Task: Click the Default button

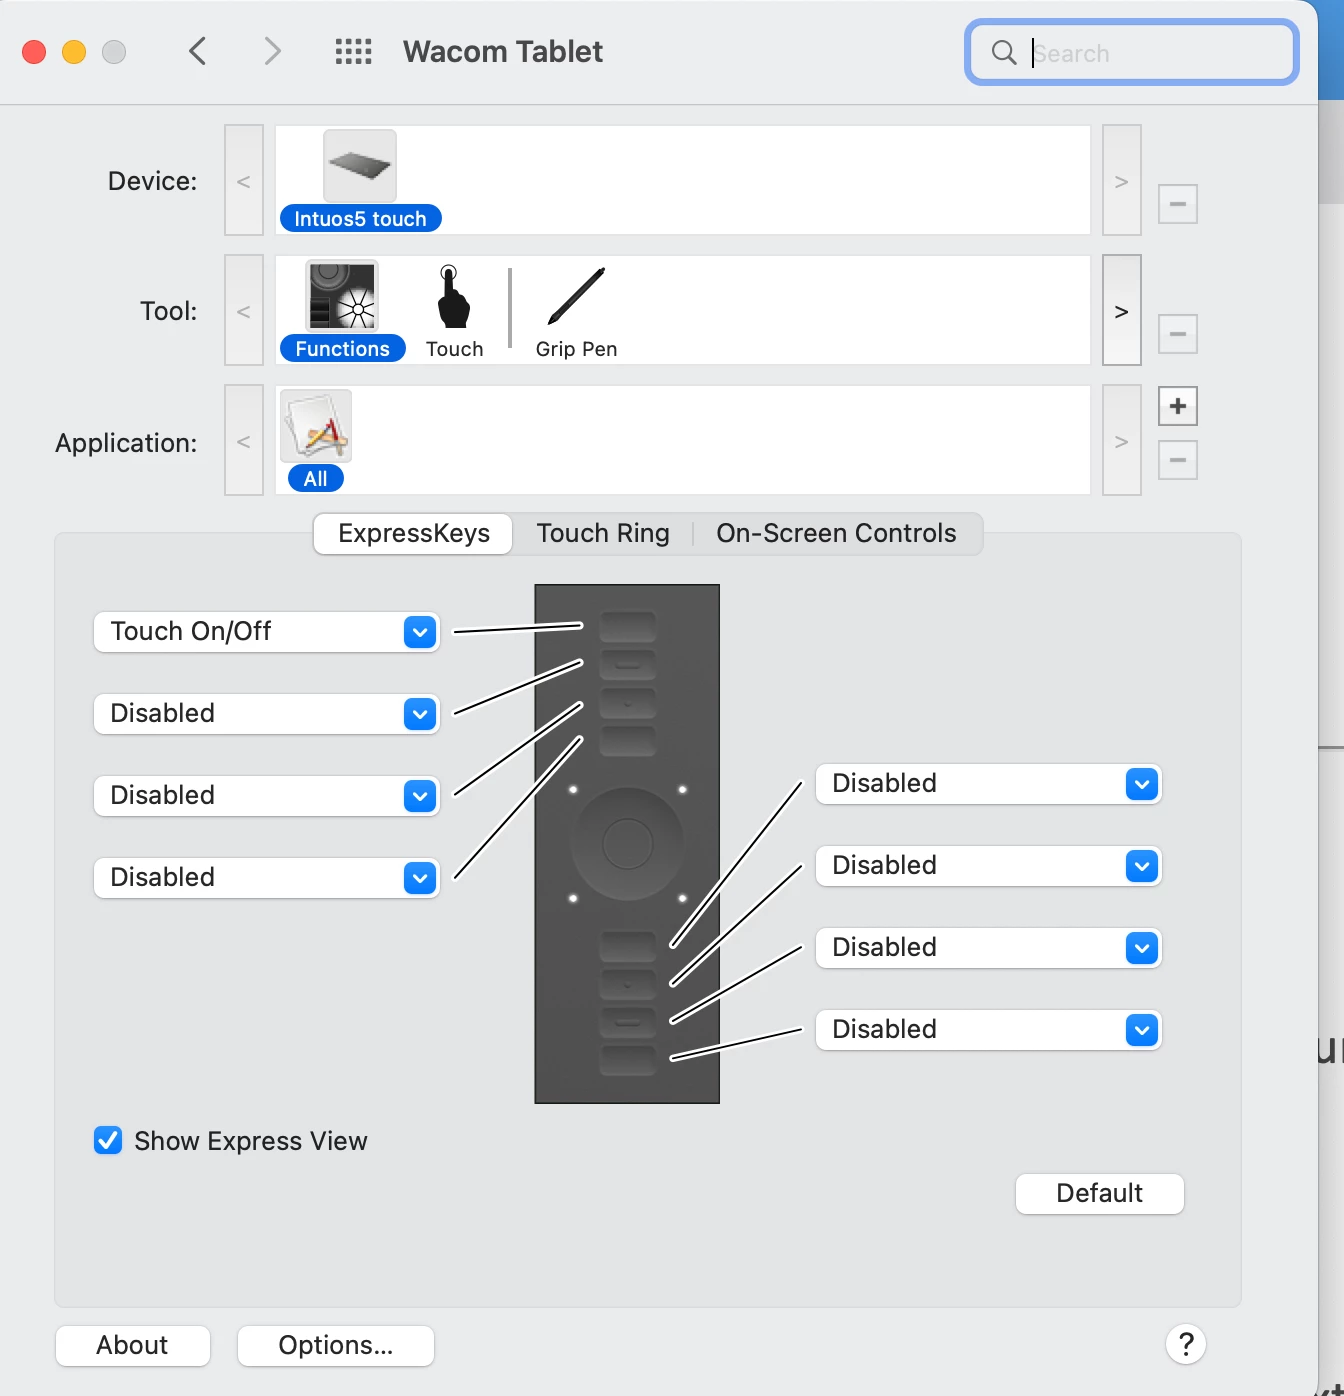Action: (1100, 1194)
